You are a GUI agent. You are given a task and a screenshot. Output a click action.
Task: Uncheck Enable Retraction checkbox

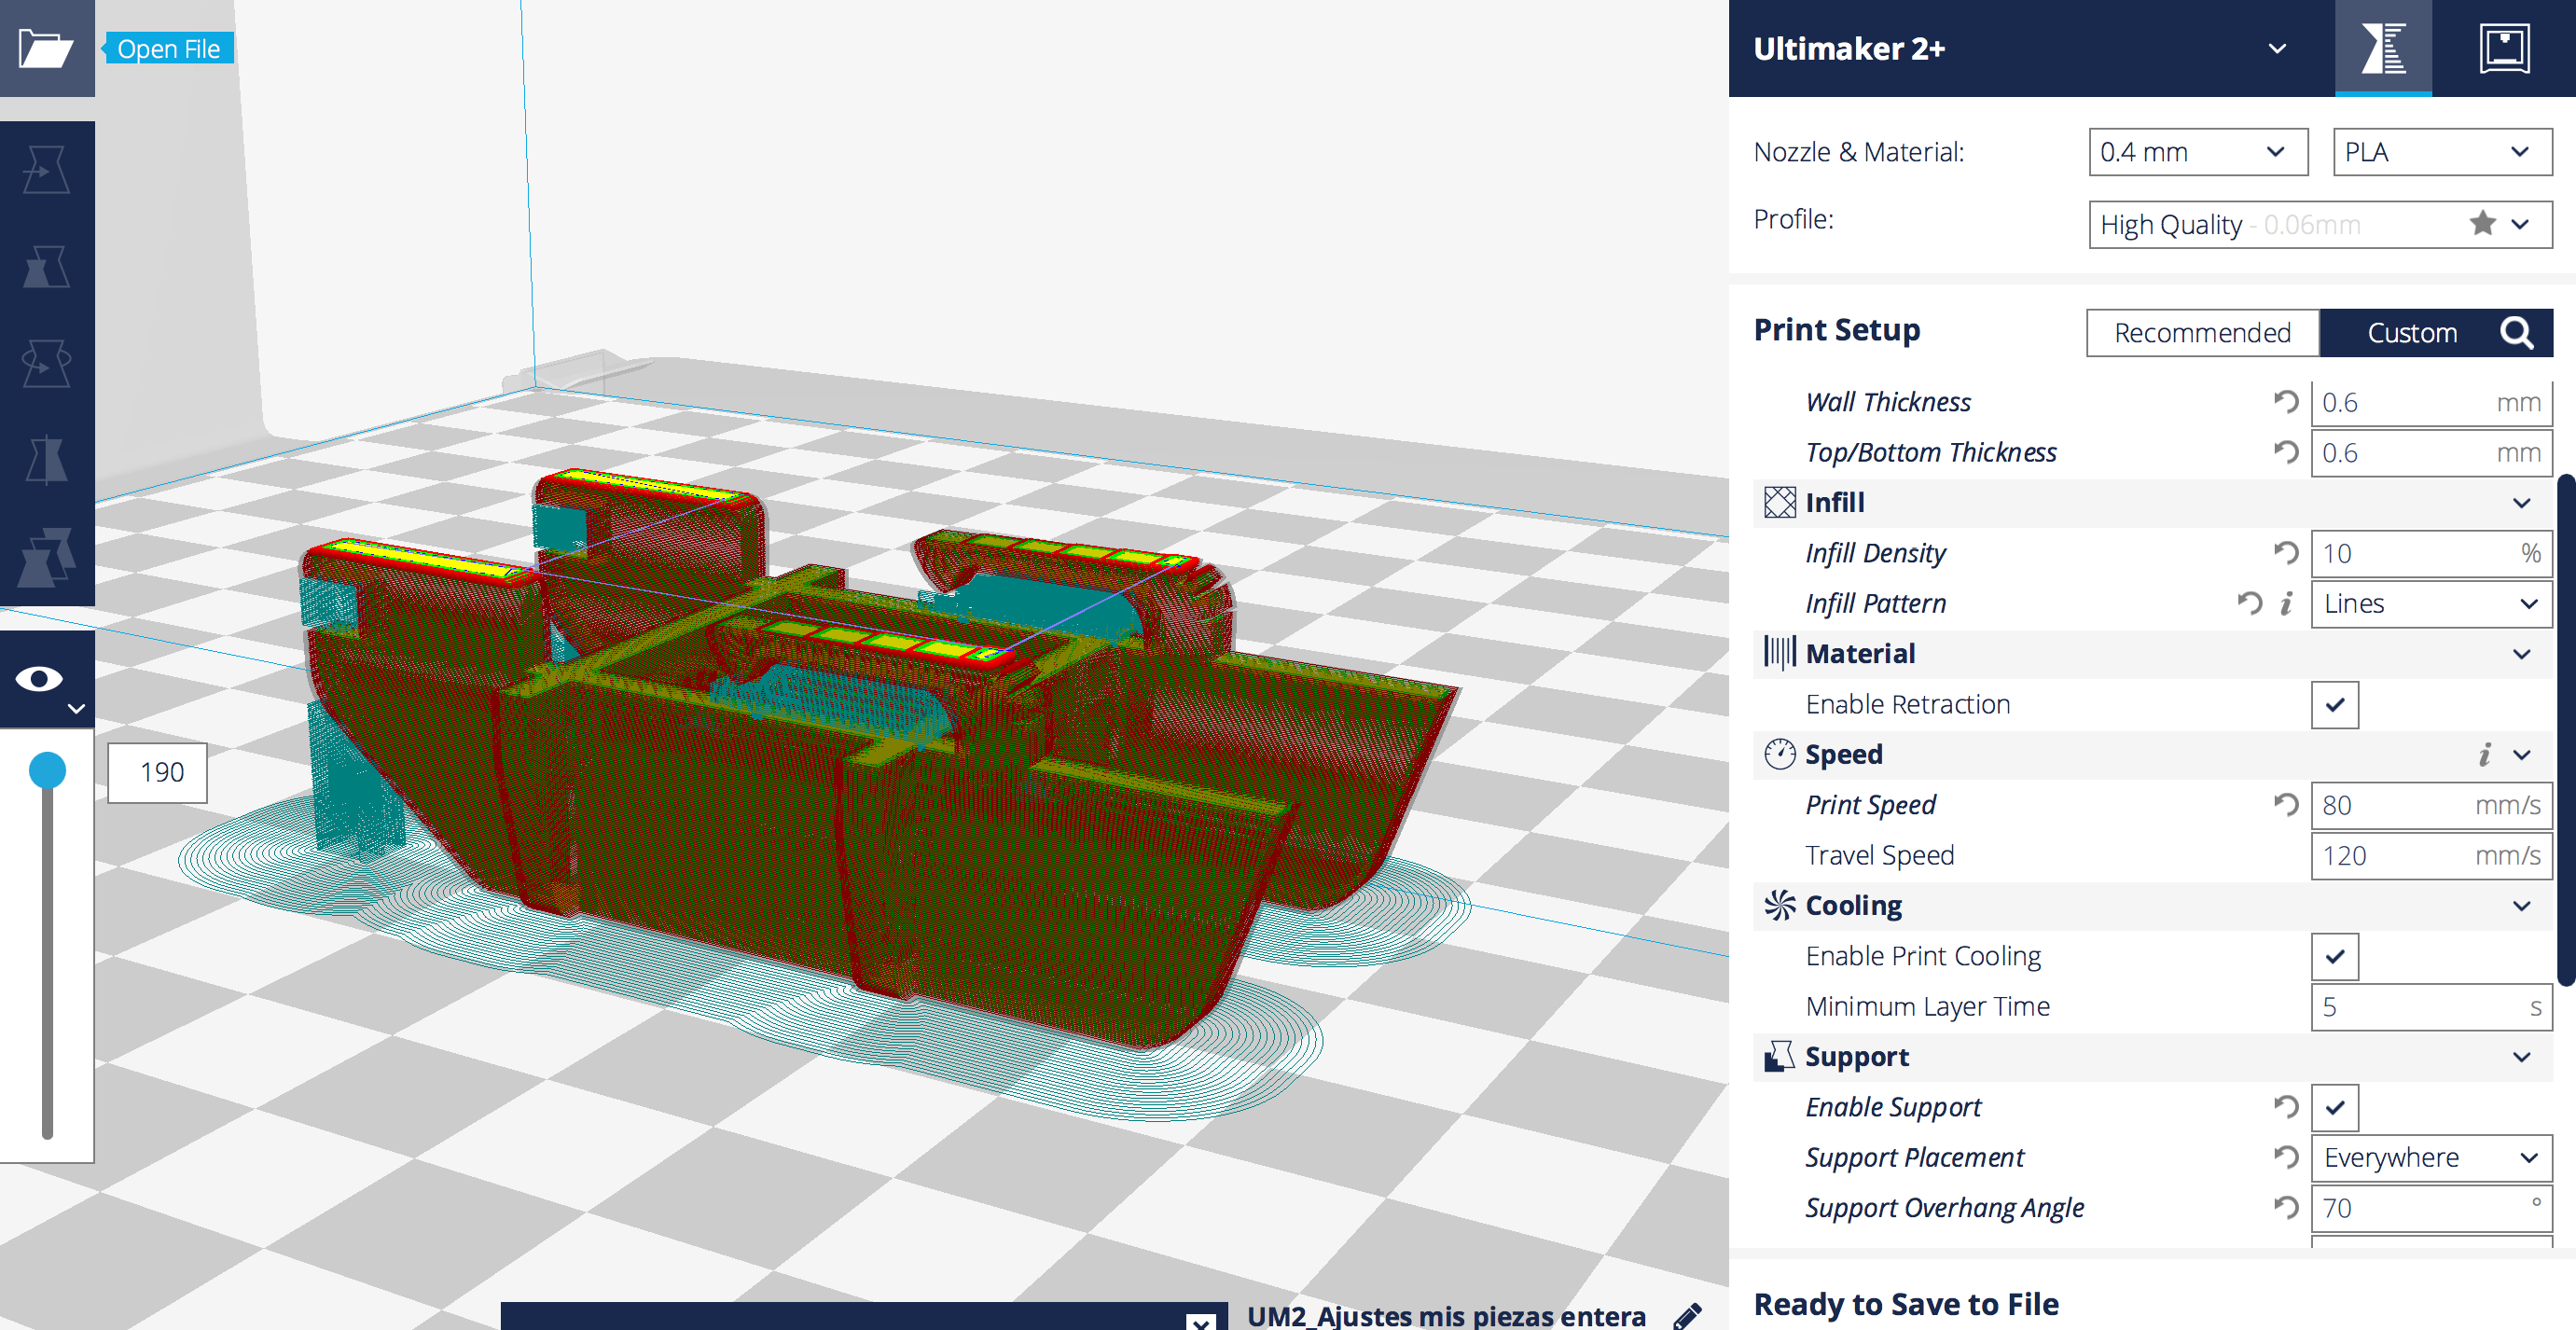point(2334,704)
